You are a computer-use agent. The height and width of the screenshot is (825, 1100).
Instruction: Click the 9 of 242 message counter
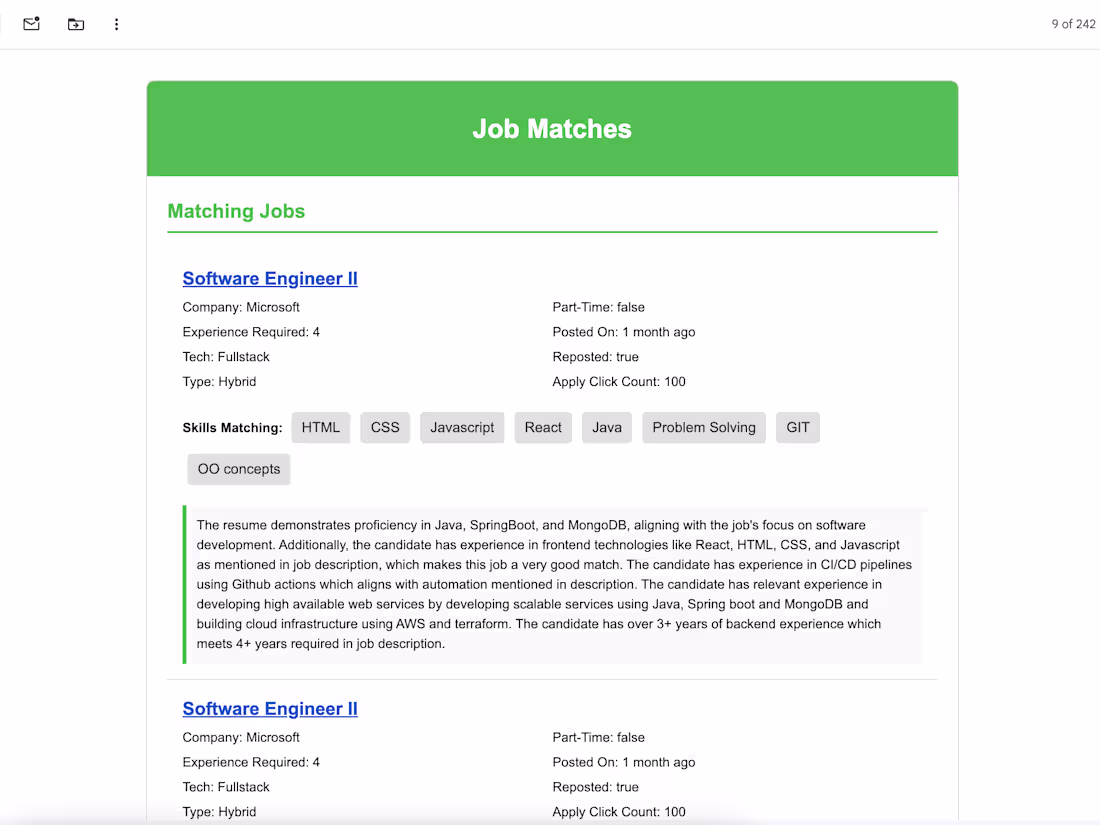[x=1073, y=24]
